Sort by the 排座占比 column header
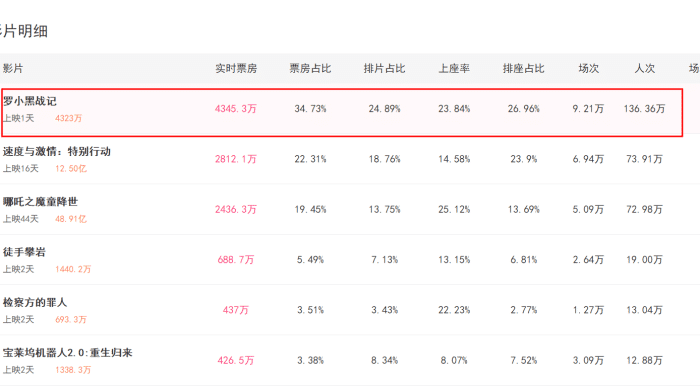Screen dimensions: 700x387 [524, 69]
